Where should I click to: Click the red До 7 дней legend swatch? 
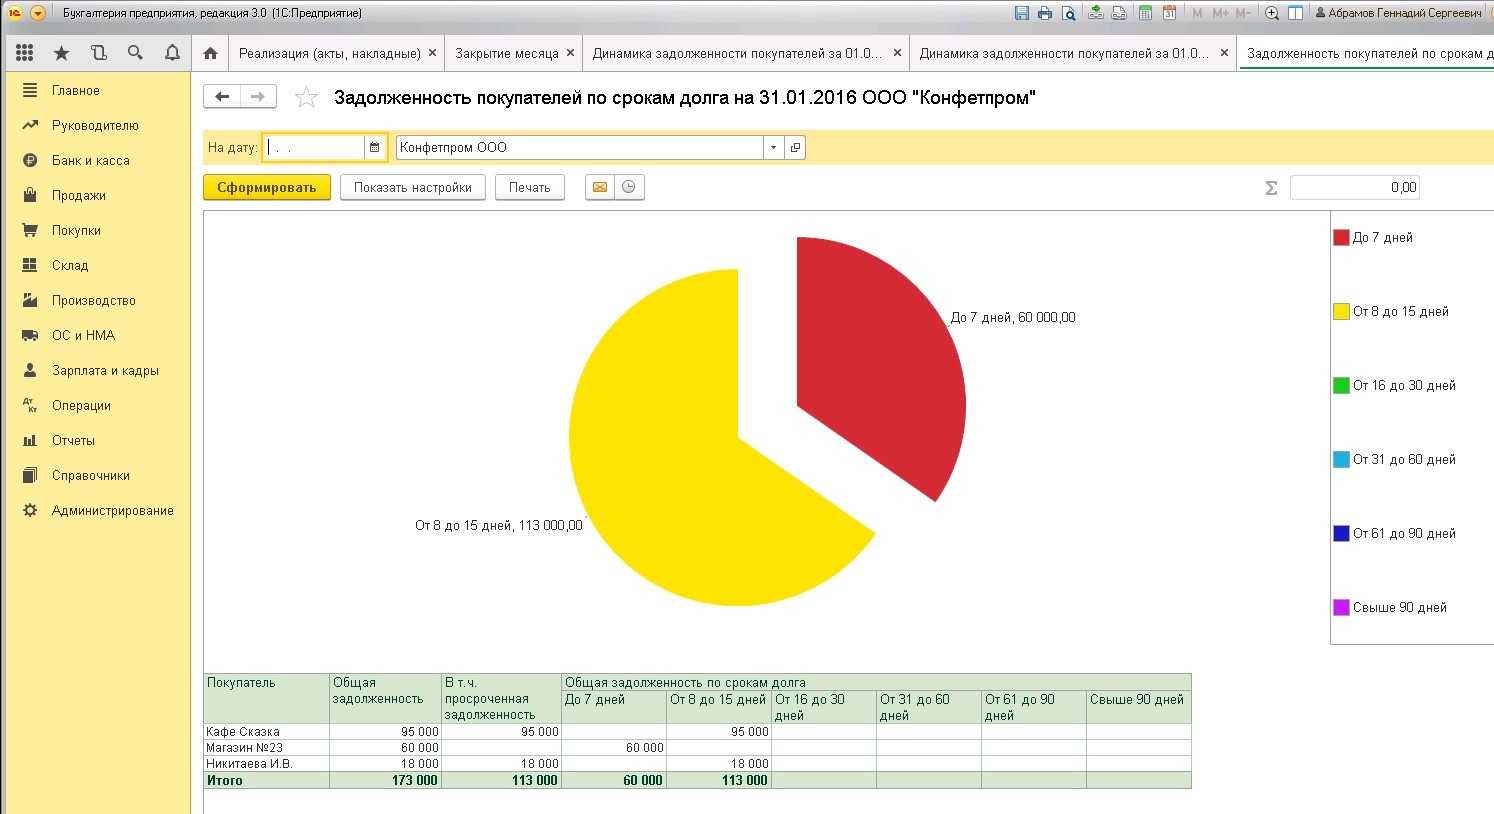click(1341, 238)
